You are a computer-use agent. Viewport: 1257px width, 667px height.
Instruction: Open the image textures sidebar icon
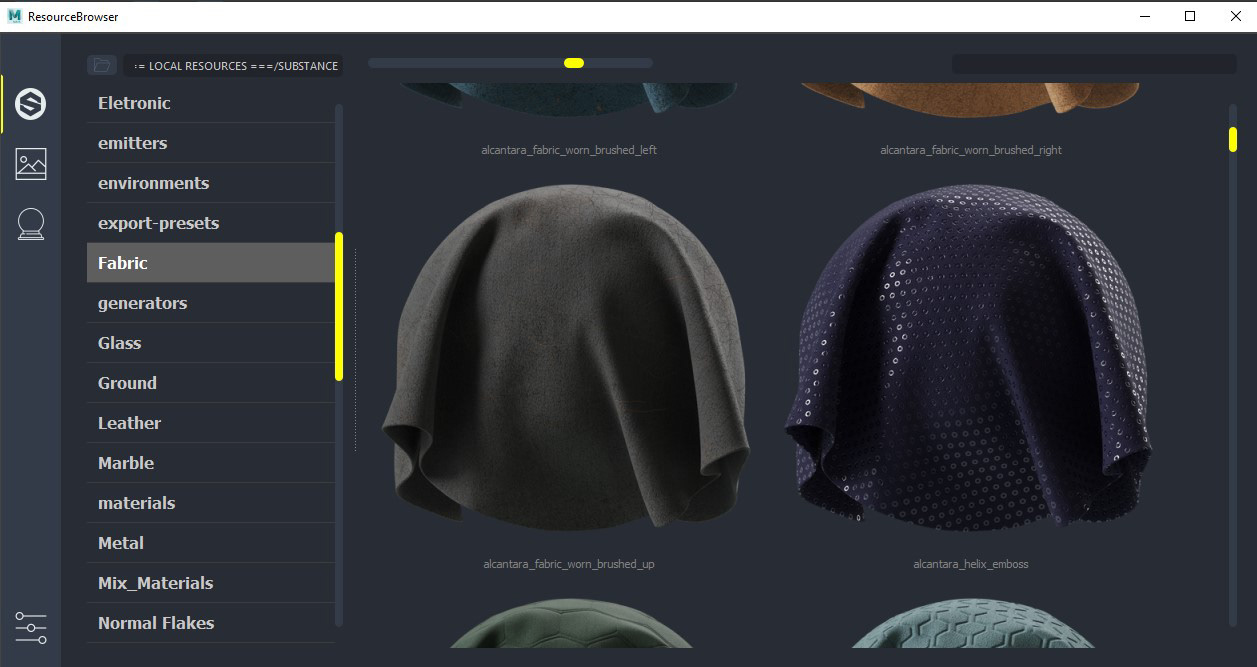coord(31,163)
